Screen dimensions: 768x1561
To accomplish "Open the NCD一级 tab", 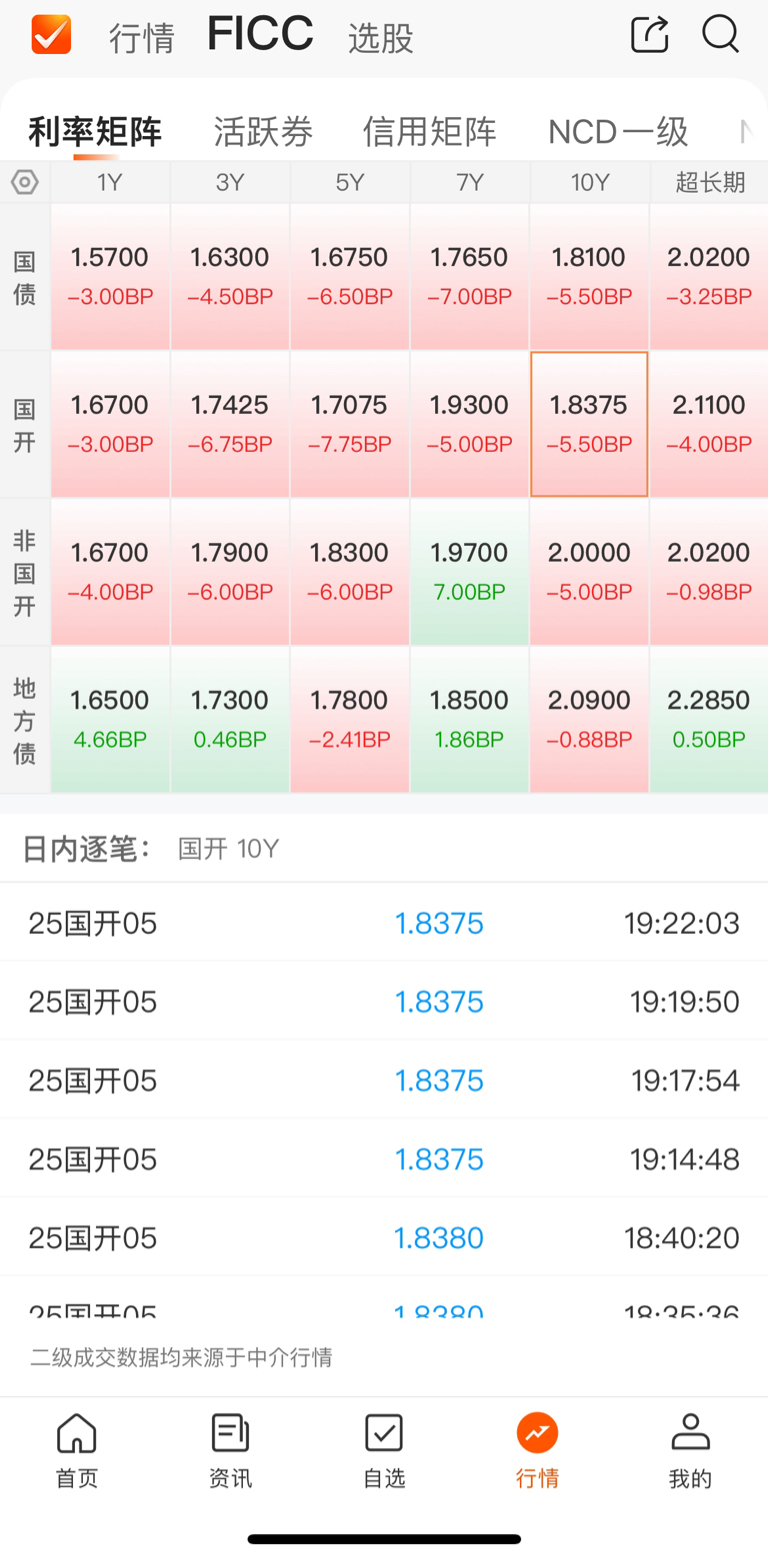I will click(618, 132).
